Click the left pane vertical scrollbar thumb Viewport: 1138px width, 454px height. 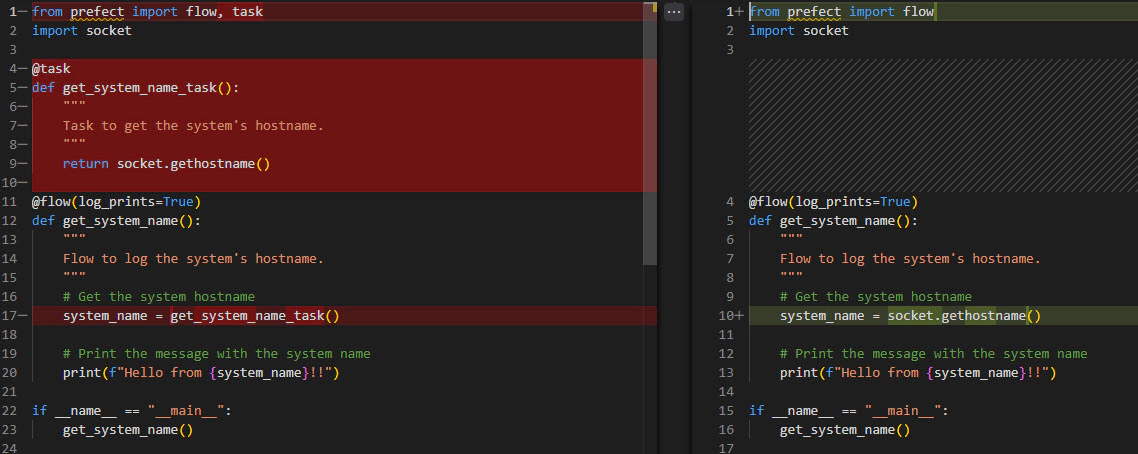650,134
